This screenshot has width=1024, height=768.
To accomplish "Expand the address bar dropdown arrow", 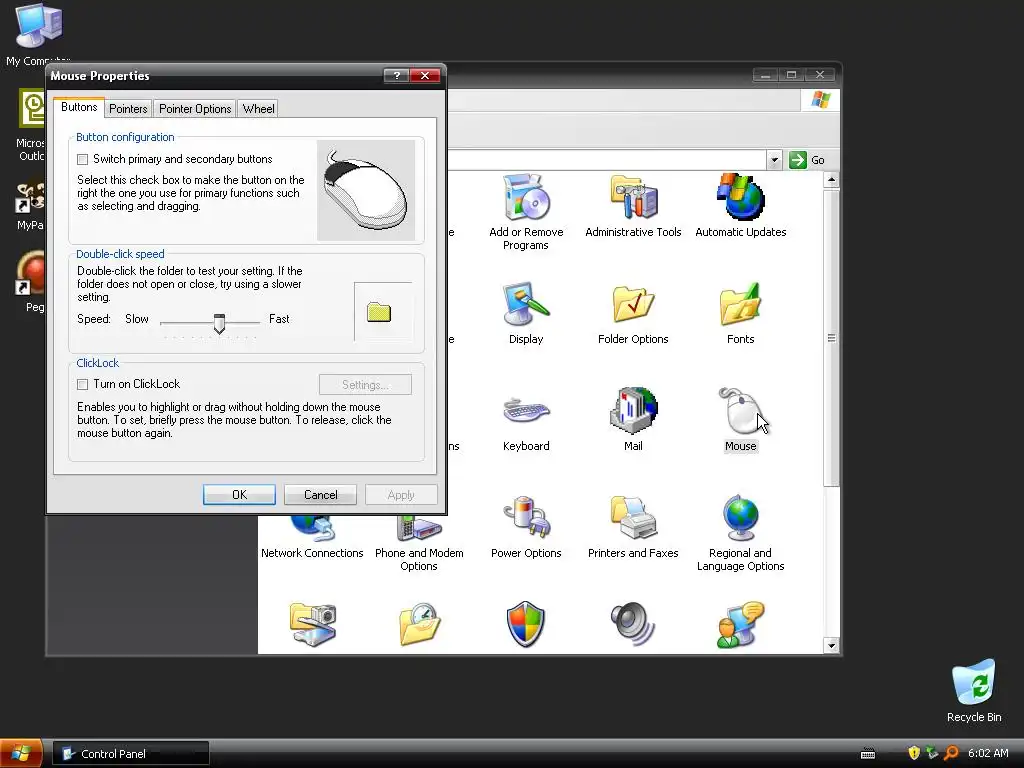I will click(x=774, y=160).
